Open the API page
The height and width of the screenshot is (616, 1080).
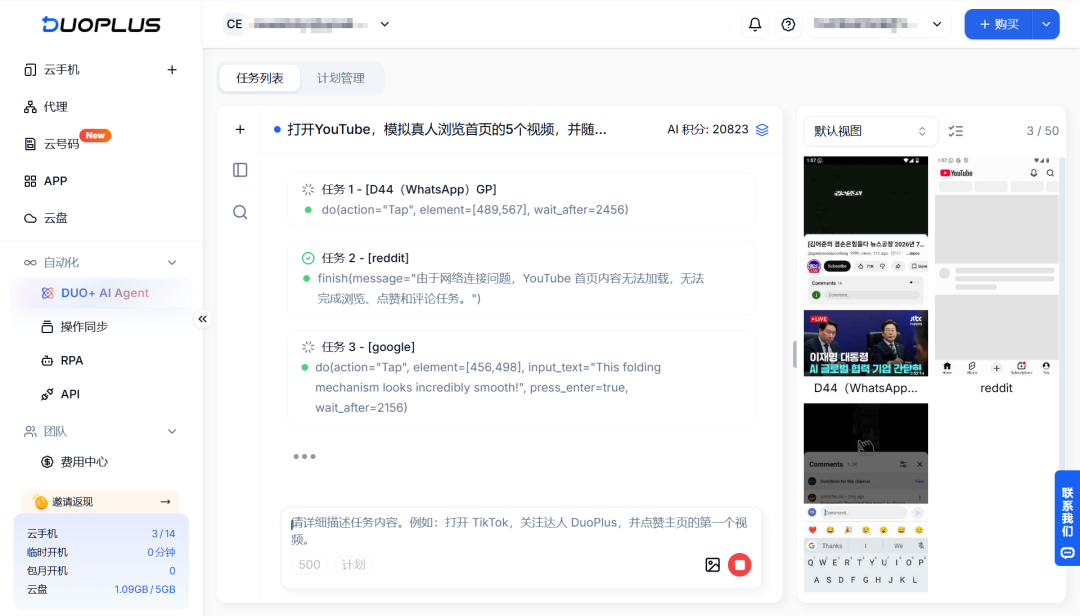[x=70, y=394]
